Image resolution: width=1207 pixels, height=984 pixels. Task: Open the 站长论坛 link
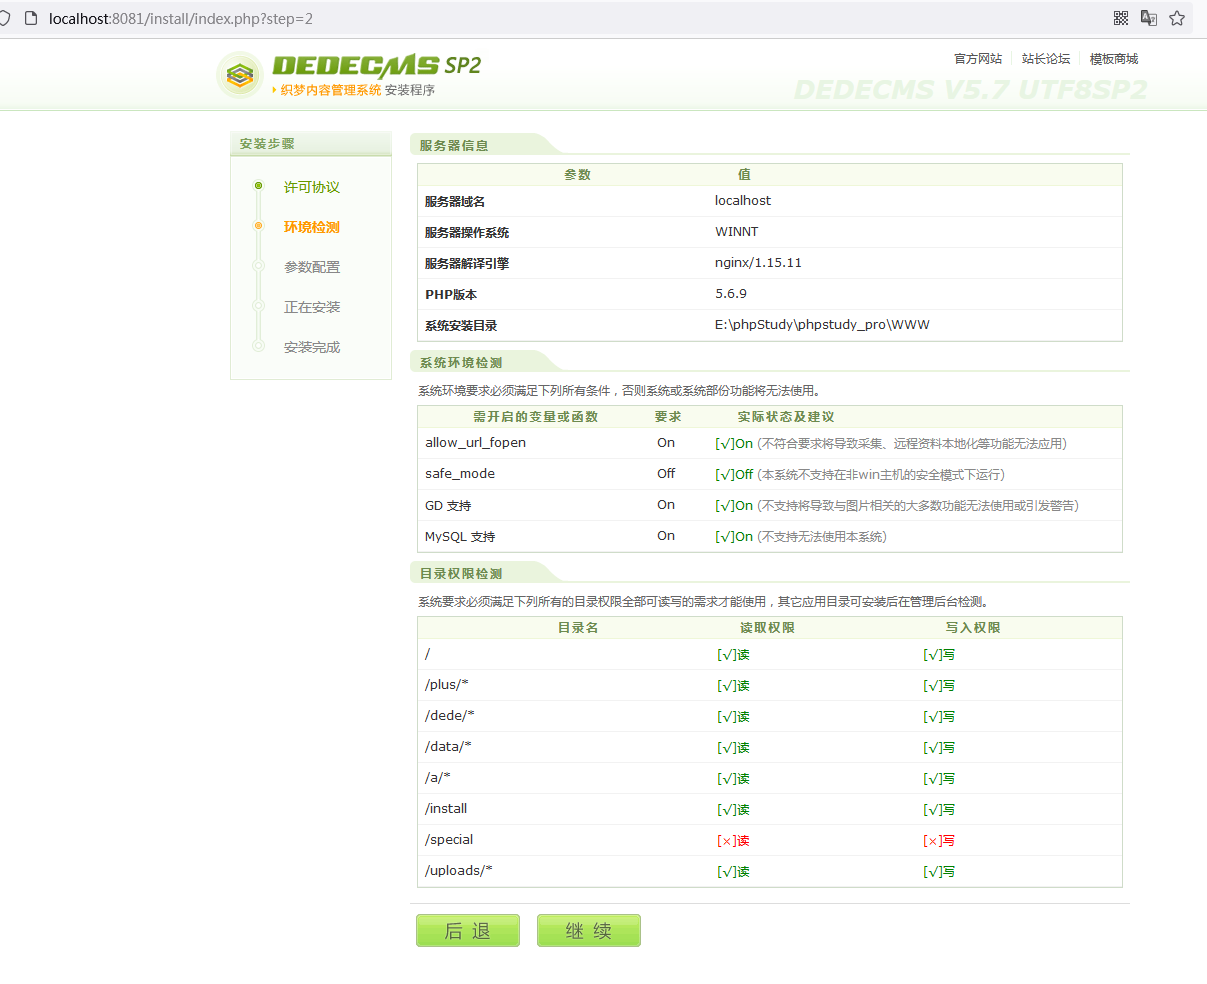tap(1046, 59)
